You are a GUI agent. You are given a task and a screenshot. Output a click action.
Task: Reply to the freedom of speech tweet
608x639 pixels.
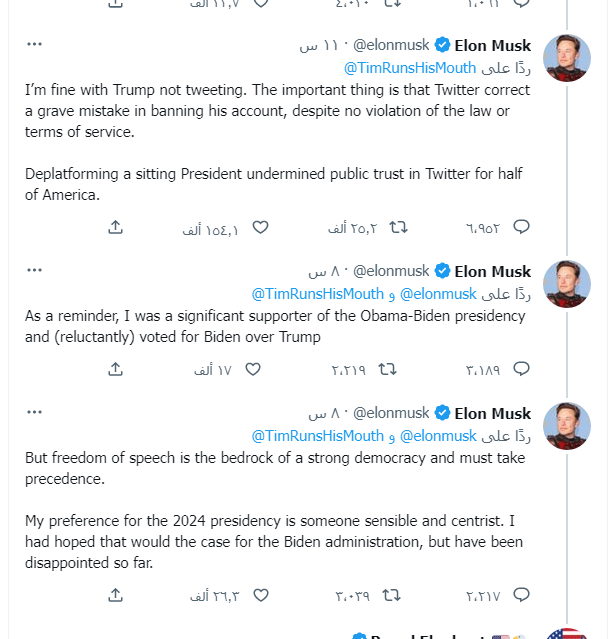pos(521,596)
